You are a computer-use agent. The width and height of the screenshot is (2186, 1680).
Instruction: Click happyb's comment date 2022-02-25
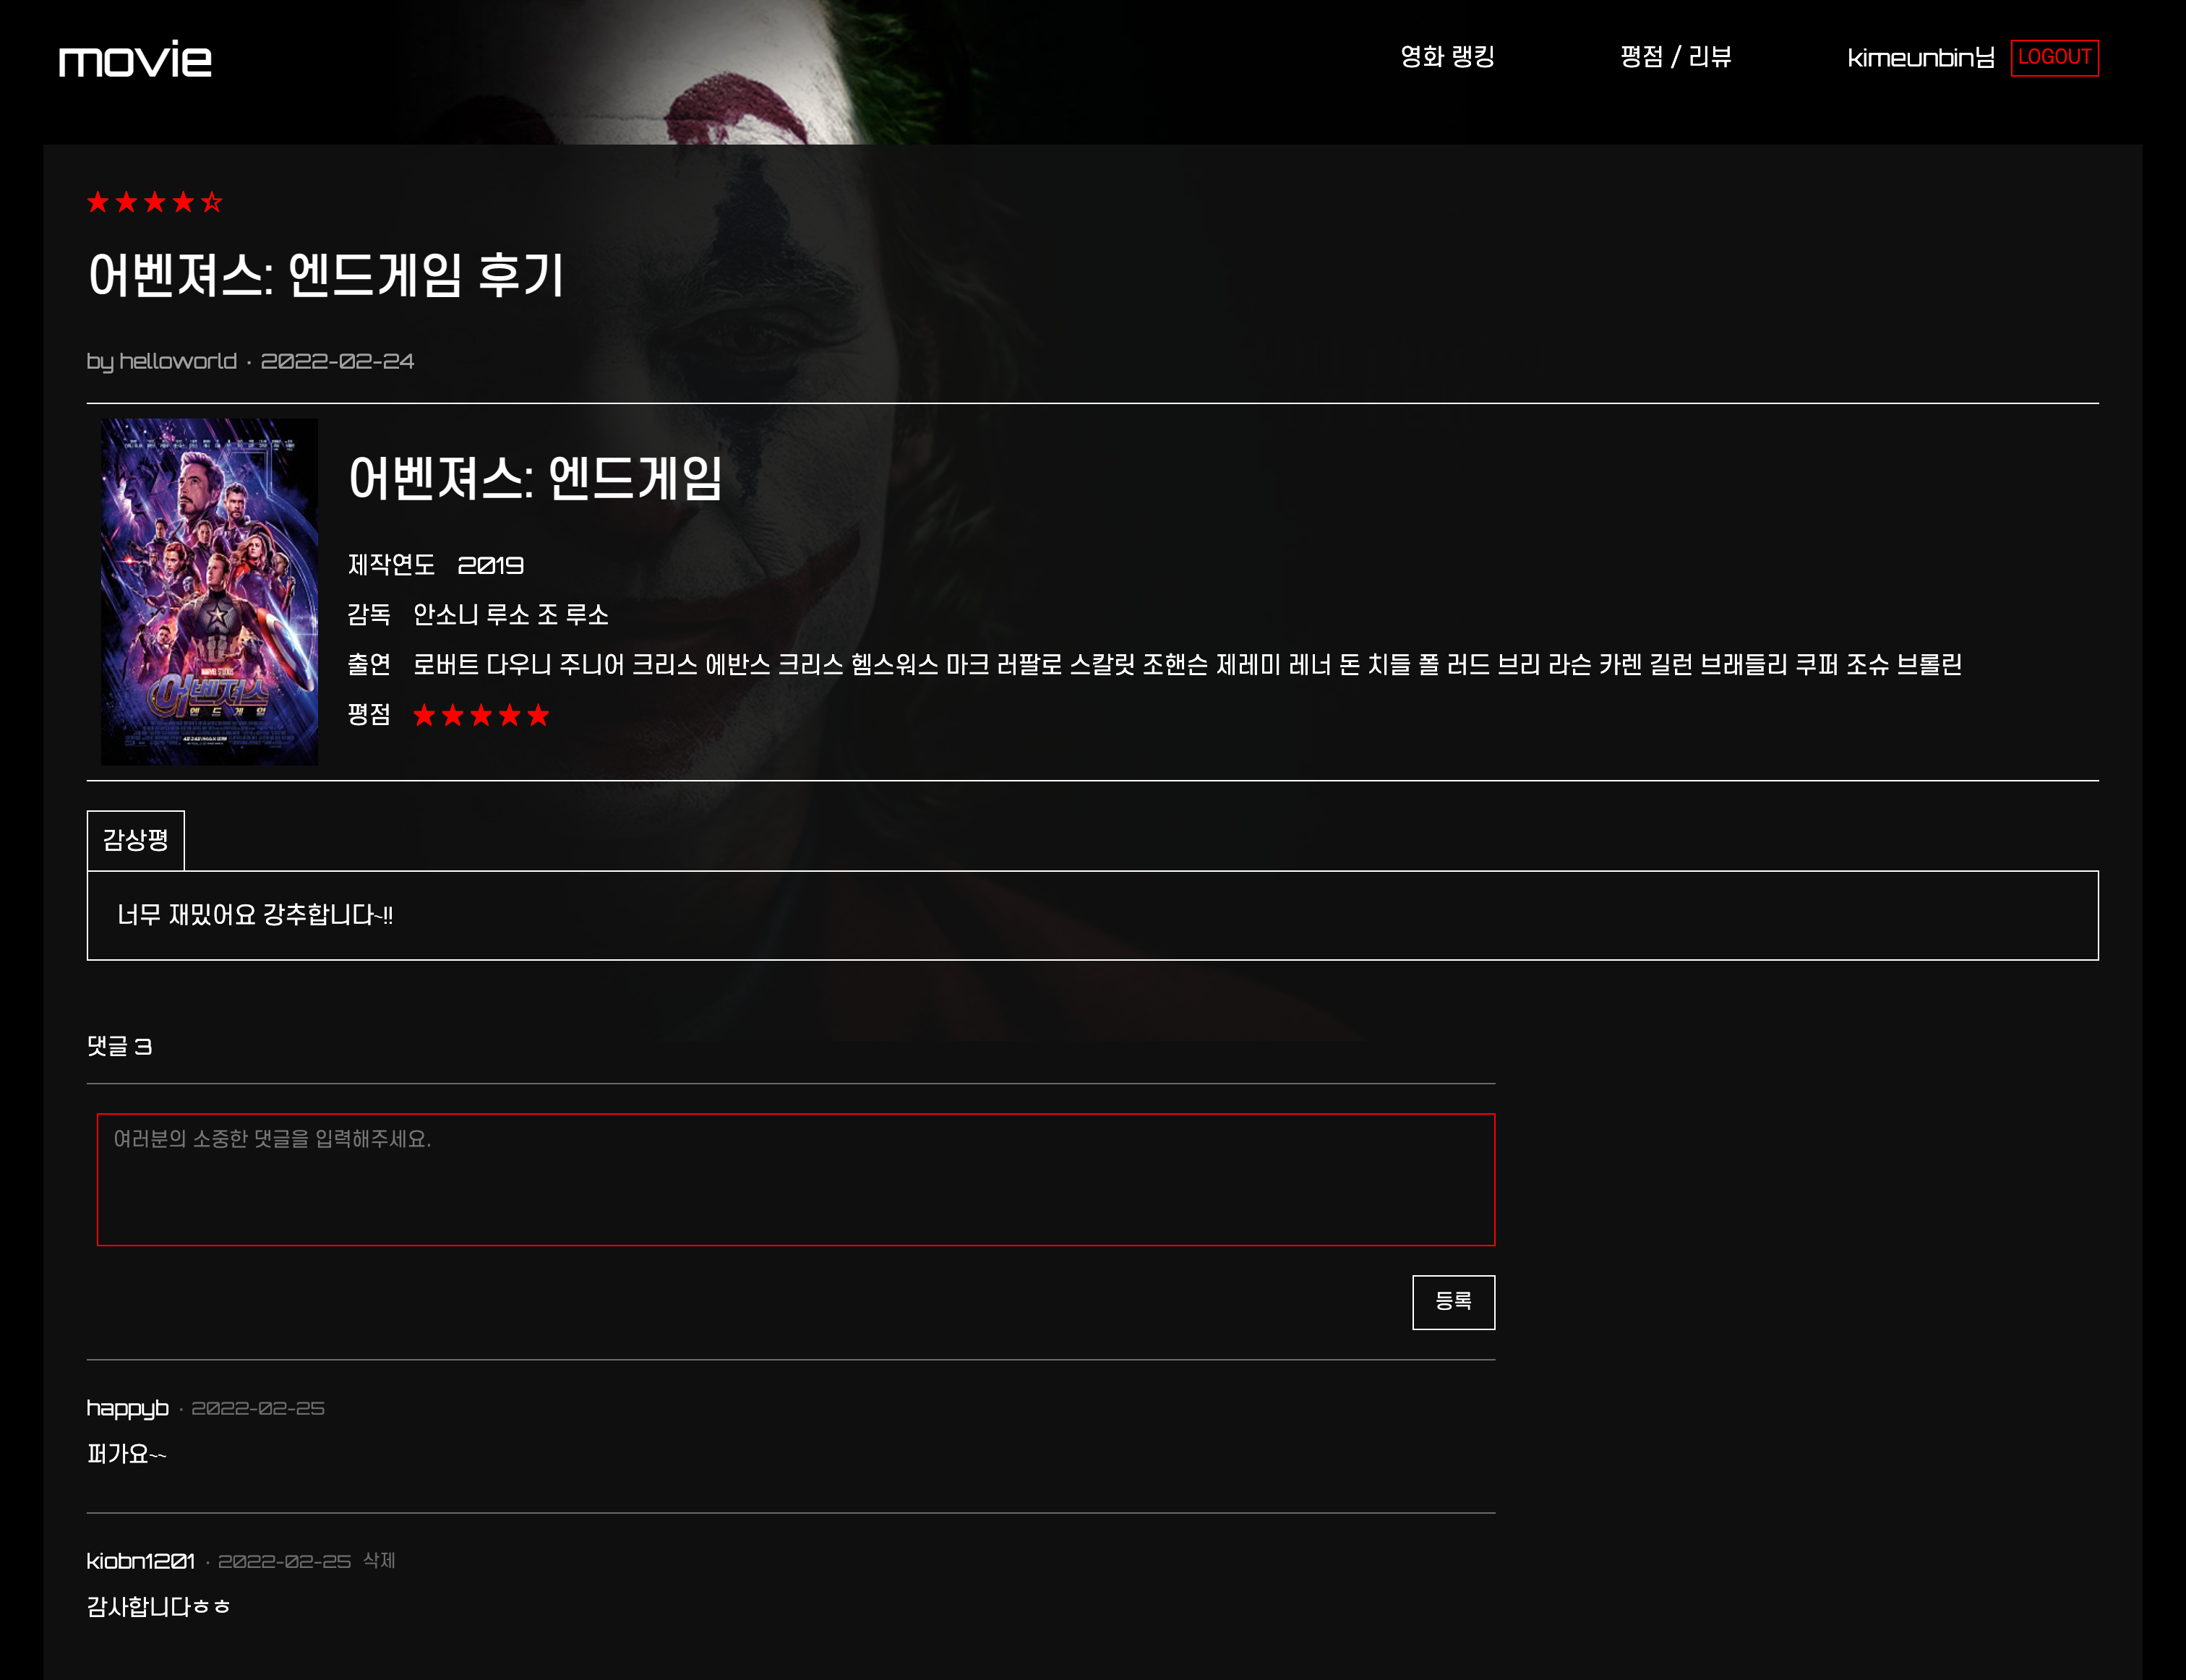point(258,1408)
